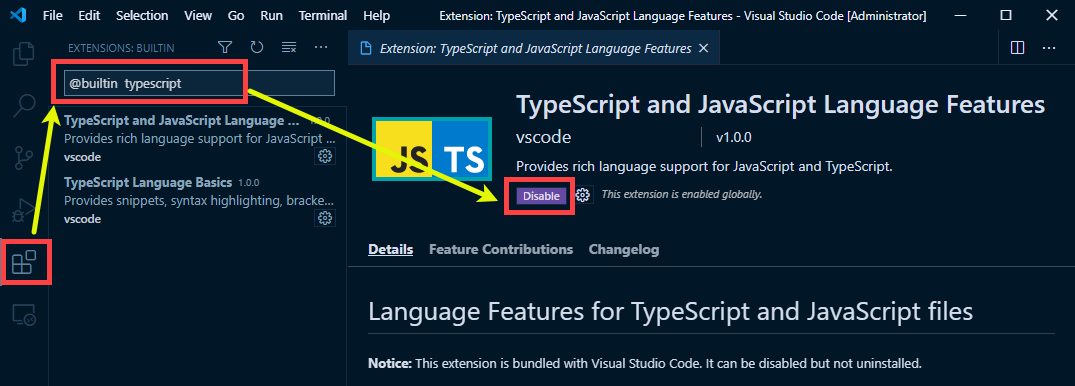Open the View menu
This screenshot has width=1075, height=386.
point(198,15)
